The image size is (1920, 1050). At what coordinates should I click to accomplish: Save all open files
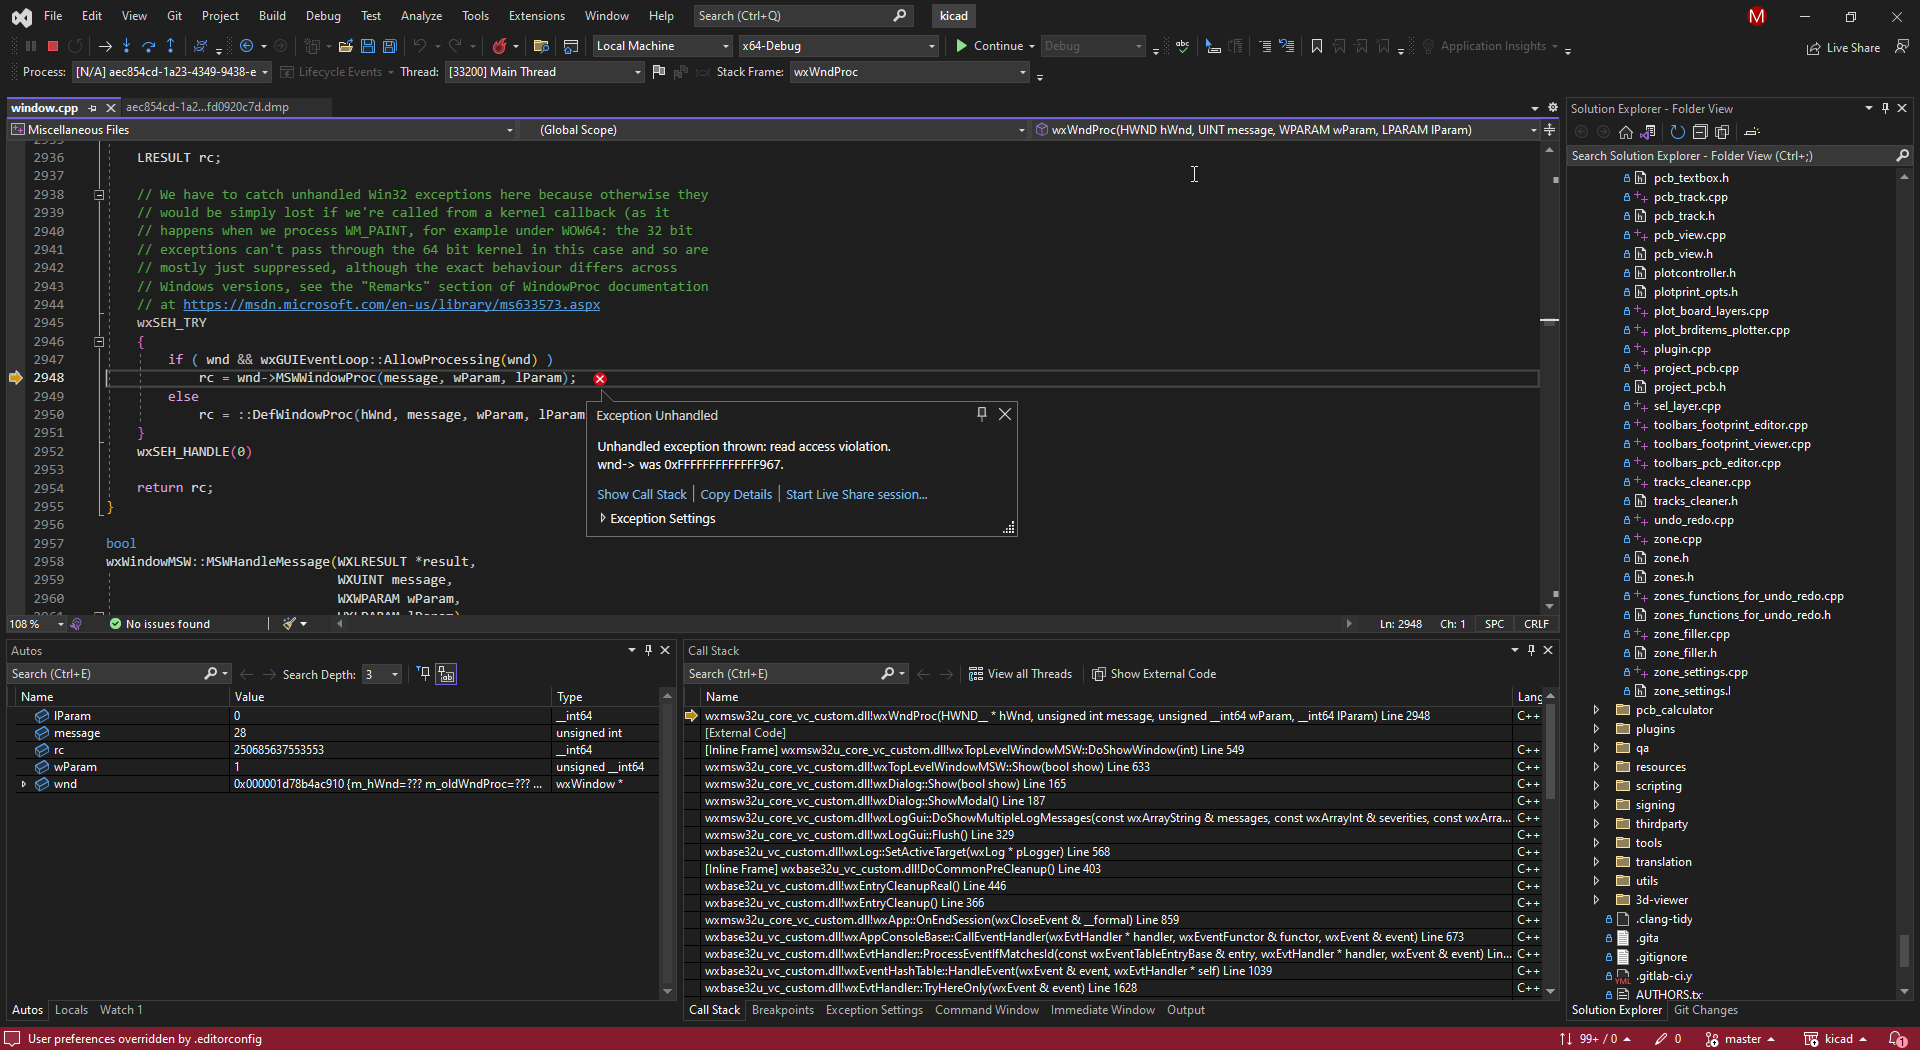pyautogui.click(x=389, y=46)
